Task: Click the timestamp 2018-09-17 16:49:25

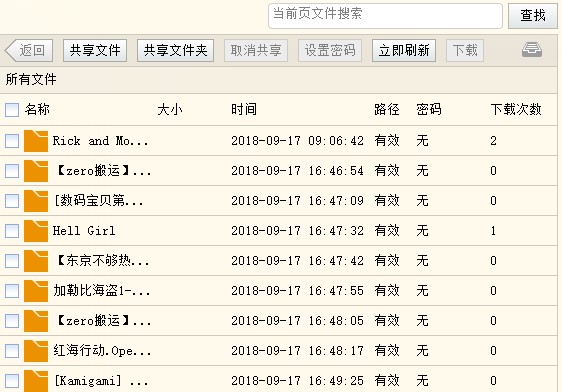Action: coord(297,381)
